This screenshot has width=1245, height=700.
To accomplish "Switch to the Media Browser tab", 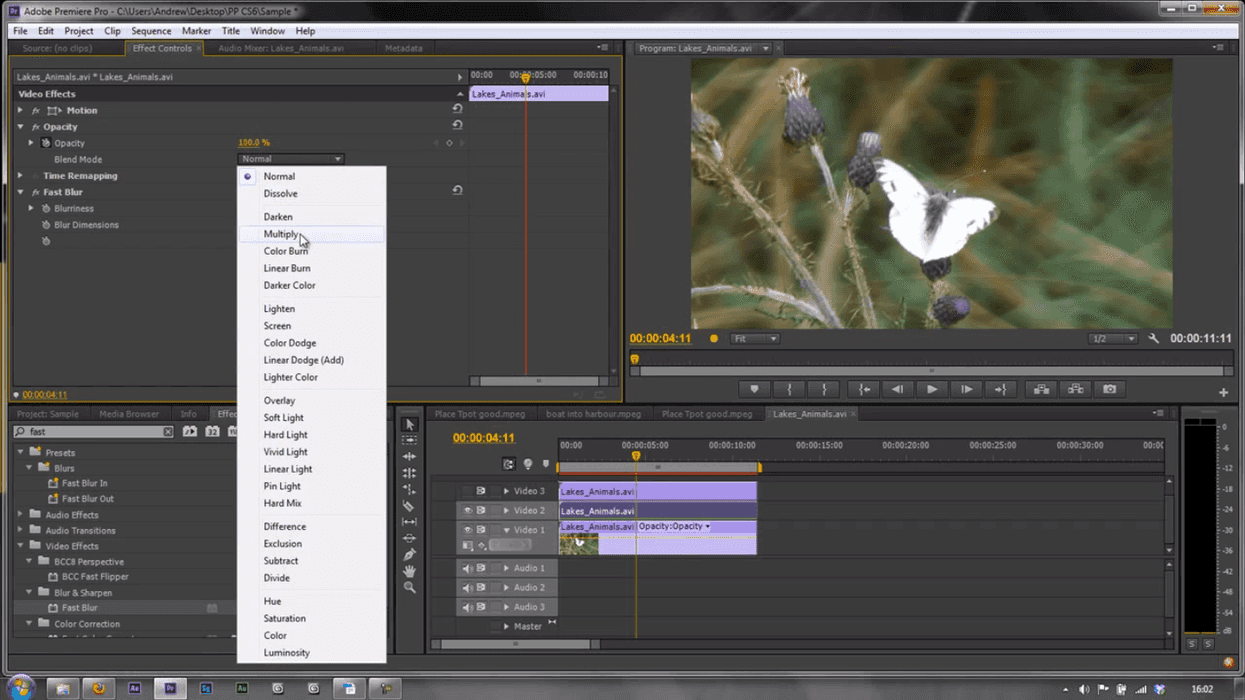I will (x=129, y=414).
